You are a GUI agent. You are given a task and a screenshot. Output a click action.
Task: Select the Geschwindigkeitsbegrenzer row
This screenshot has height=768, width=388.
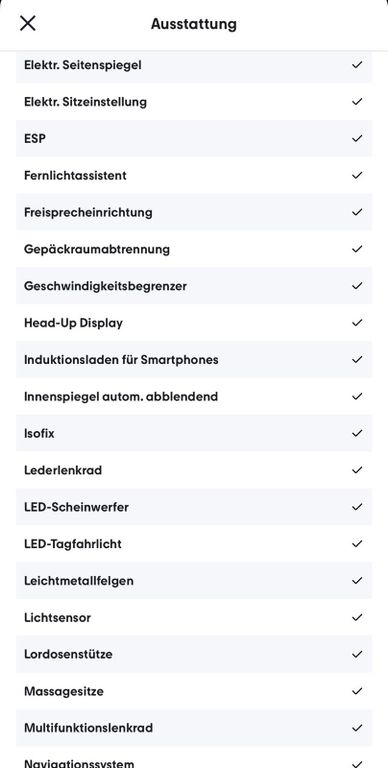[x=194, y=286]
